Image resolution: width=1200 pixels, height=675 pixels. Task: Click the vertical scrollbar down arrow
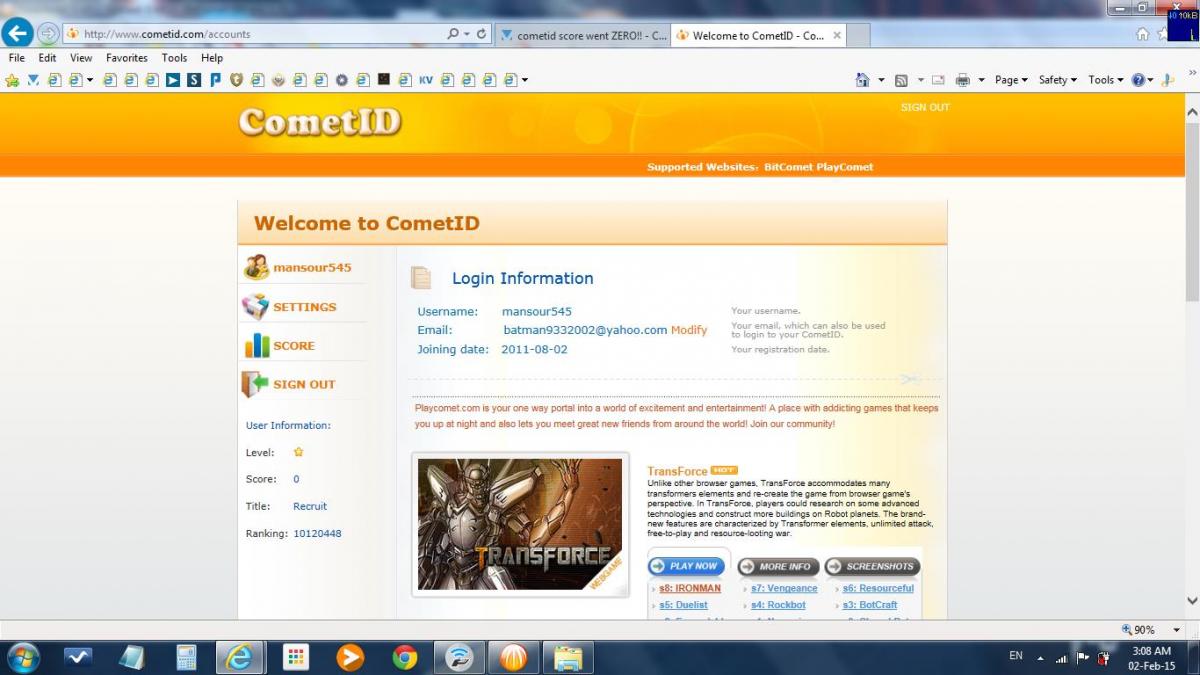tap(1192, 601)
